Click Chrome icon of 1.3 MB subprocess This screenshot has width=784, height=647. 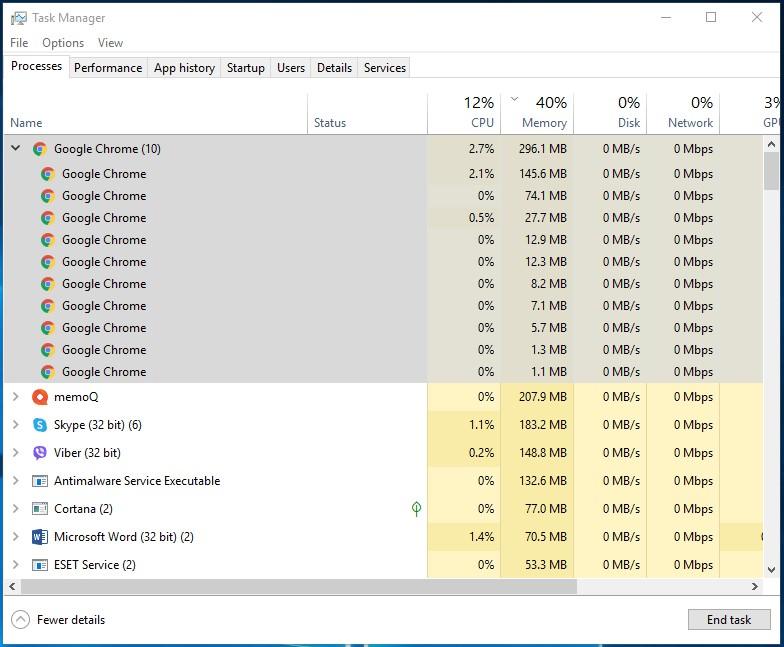tap(48, 350)
